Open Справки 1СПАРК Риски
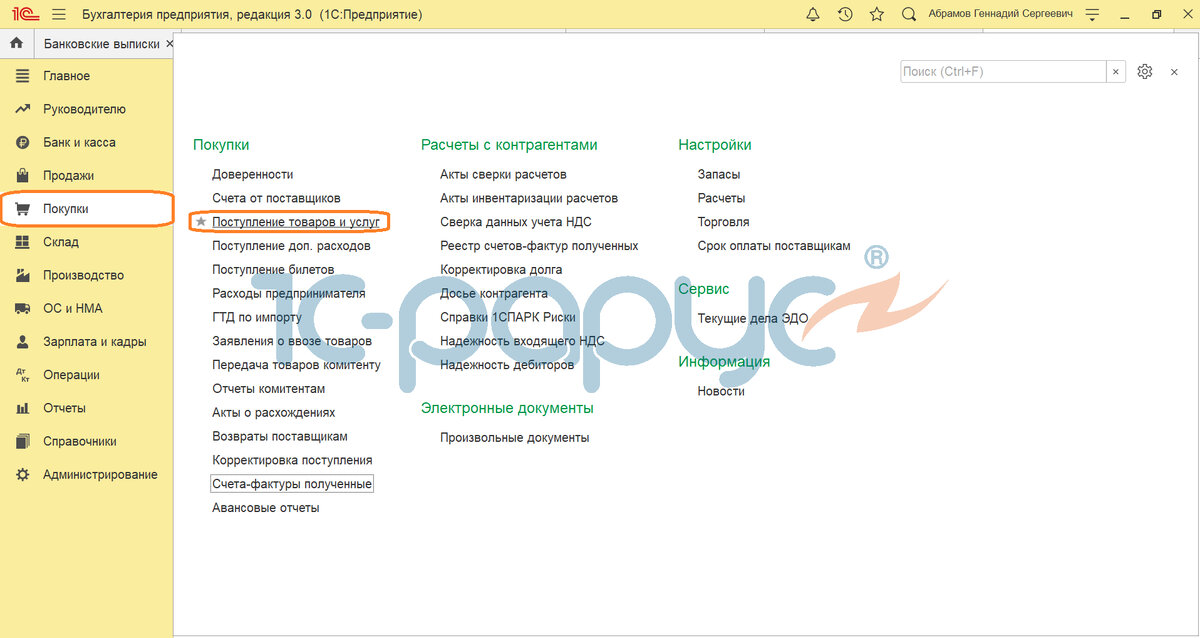The image size is (1200, 638). tap(510, 317)
